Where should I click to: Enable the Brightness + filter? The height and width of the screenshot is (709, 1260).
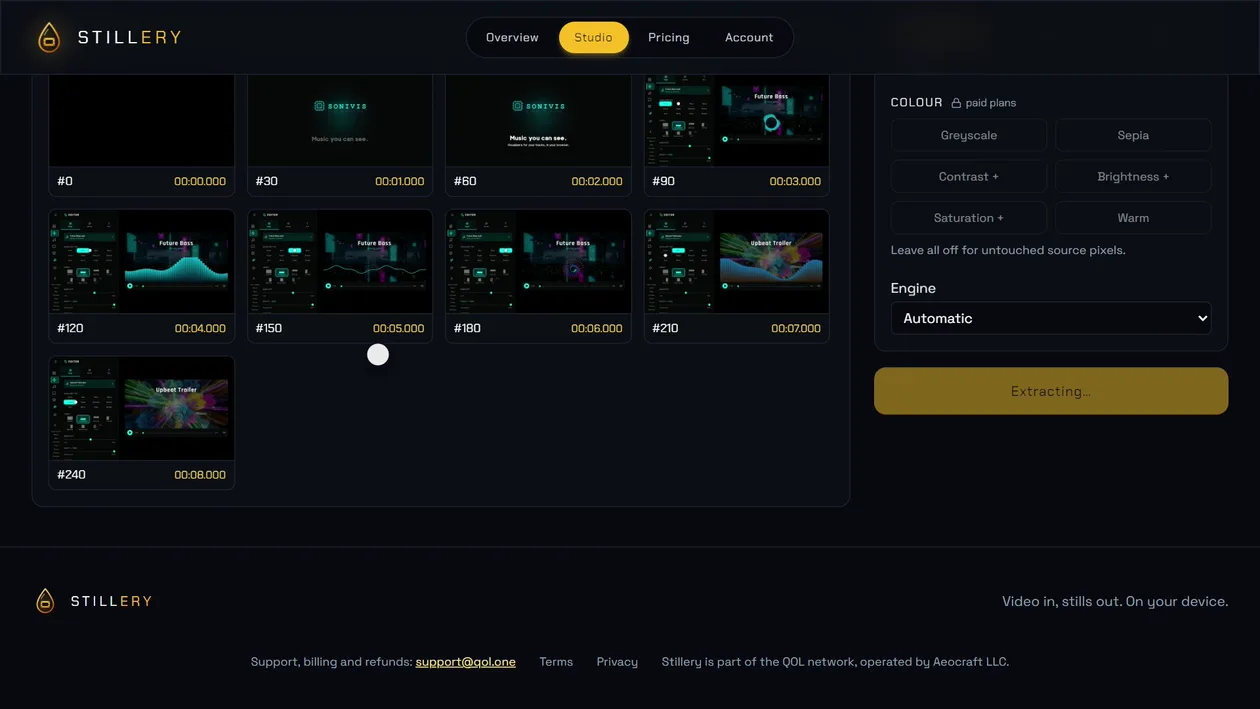pos(1133,176)
